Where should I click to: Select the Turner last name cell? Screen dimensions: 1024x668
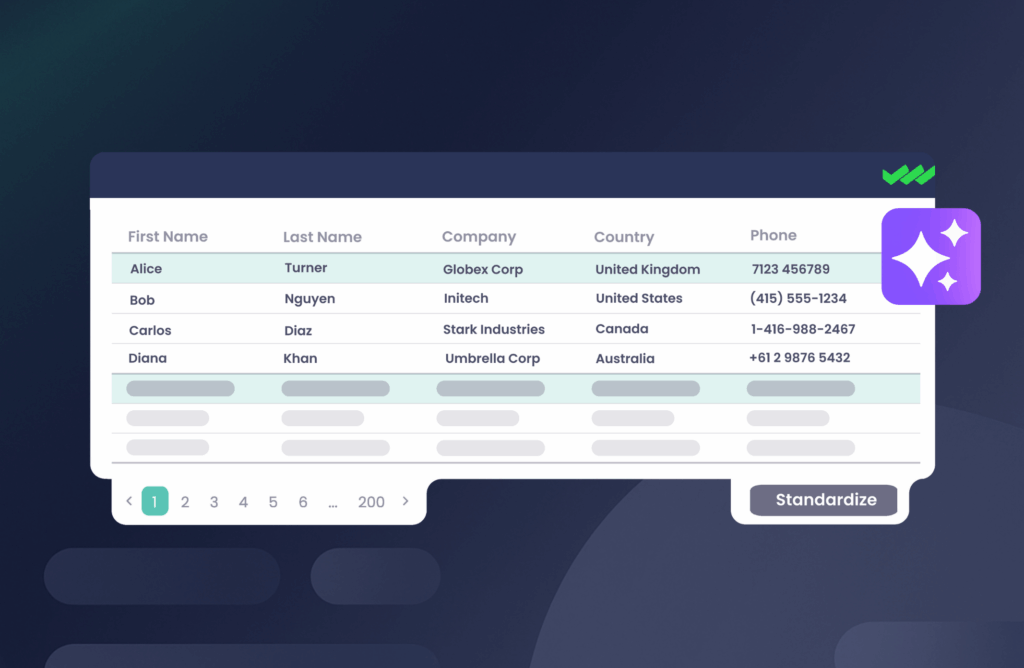[x=306, y=268]
